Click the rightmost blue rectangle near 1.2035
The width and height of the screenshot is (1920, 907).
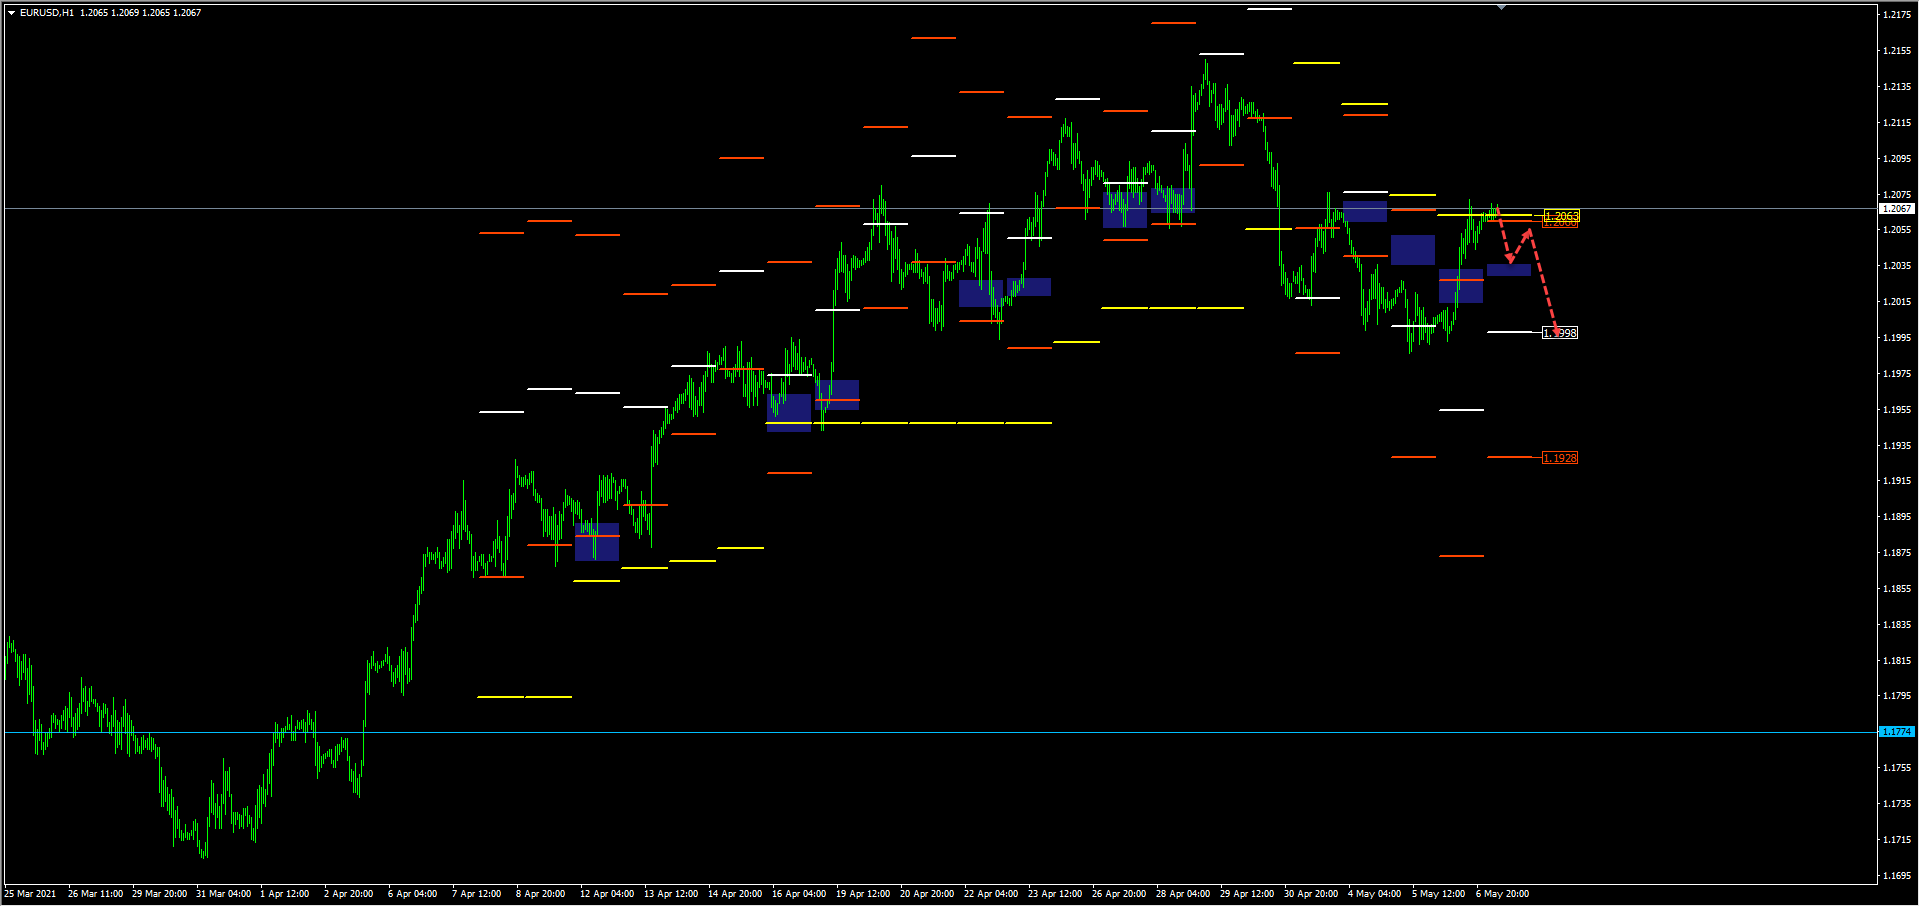[x=1508, y=270]
